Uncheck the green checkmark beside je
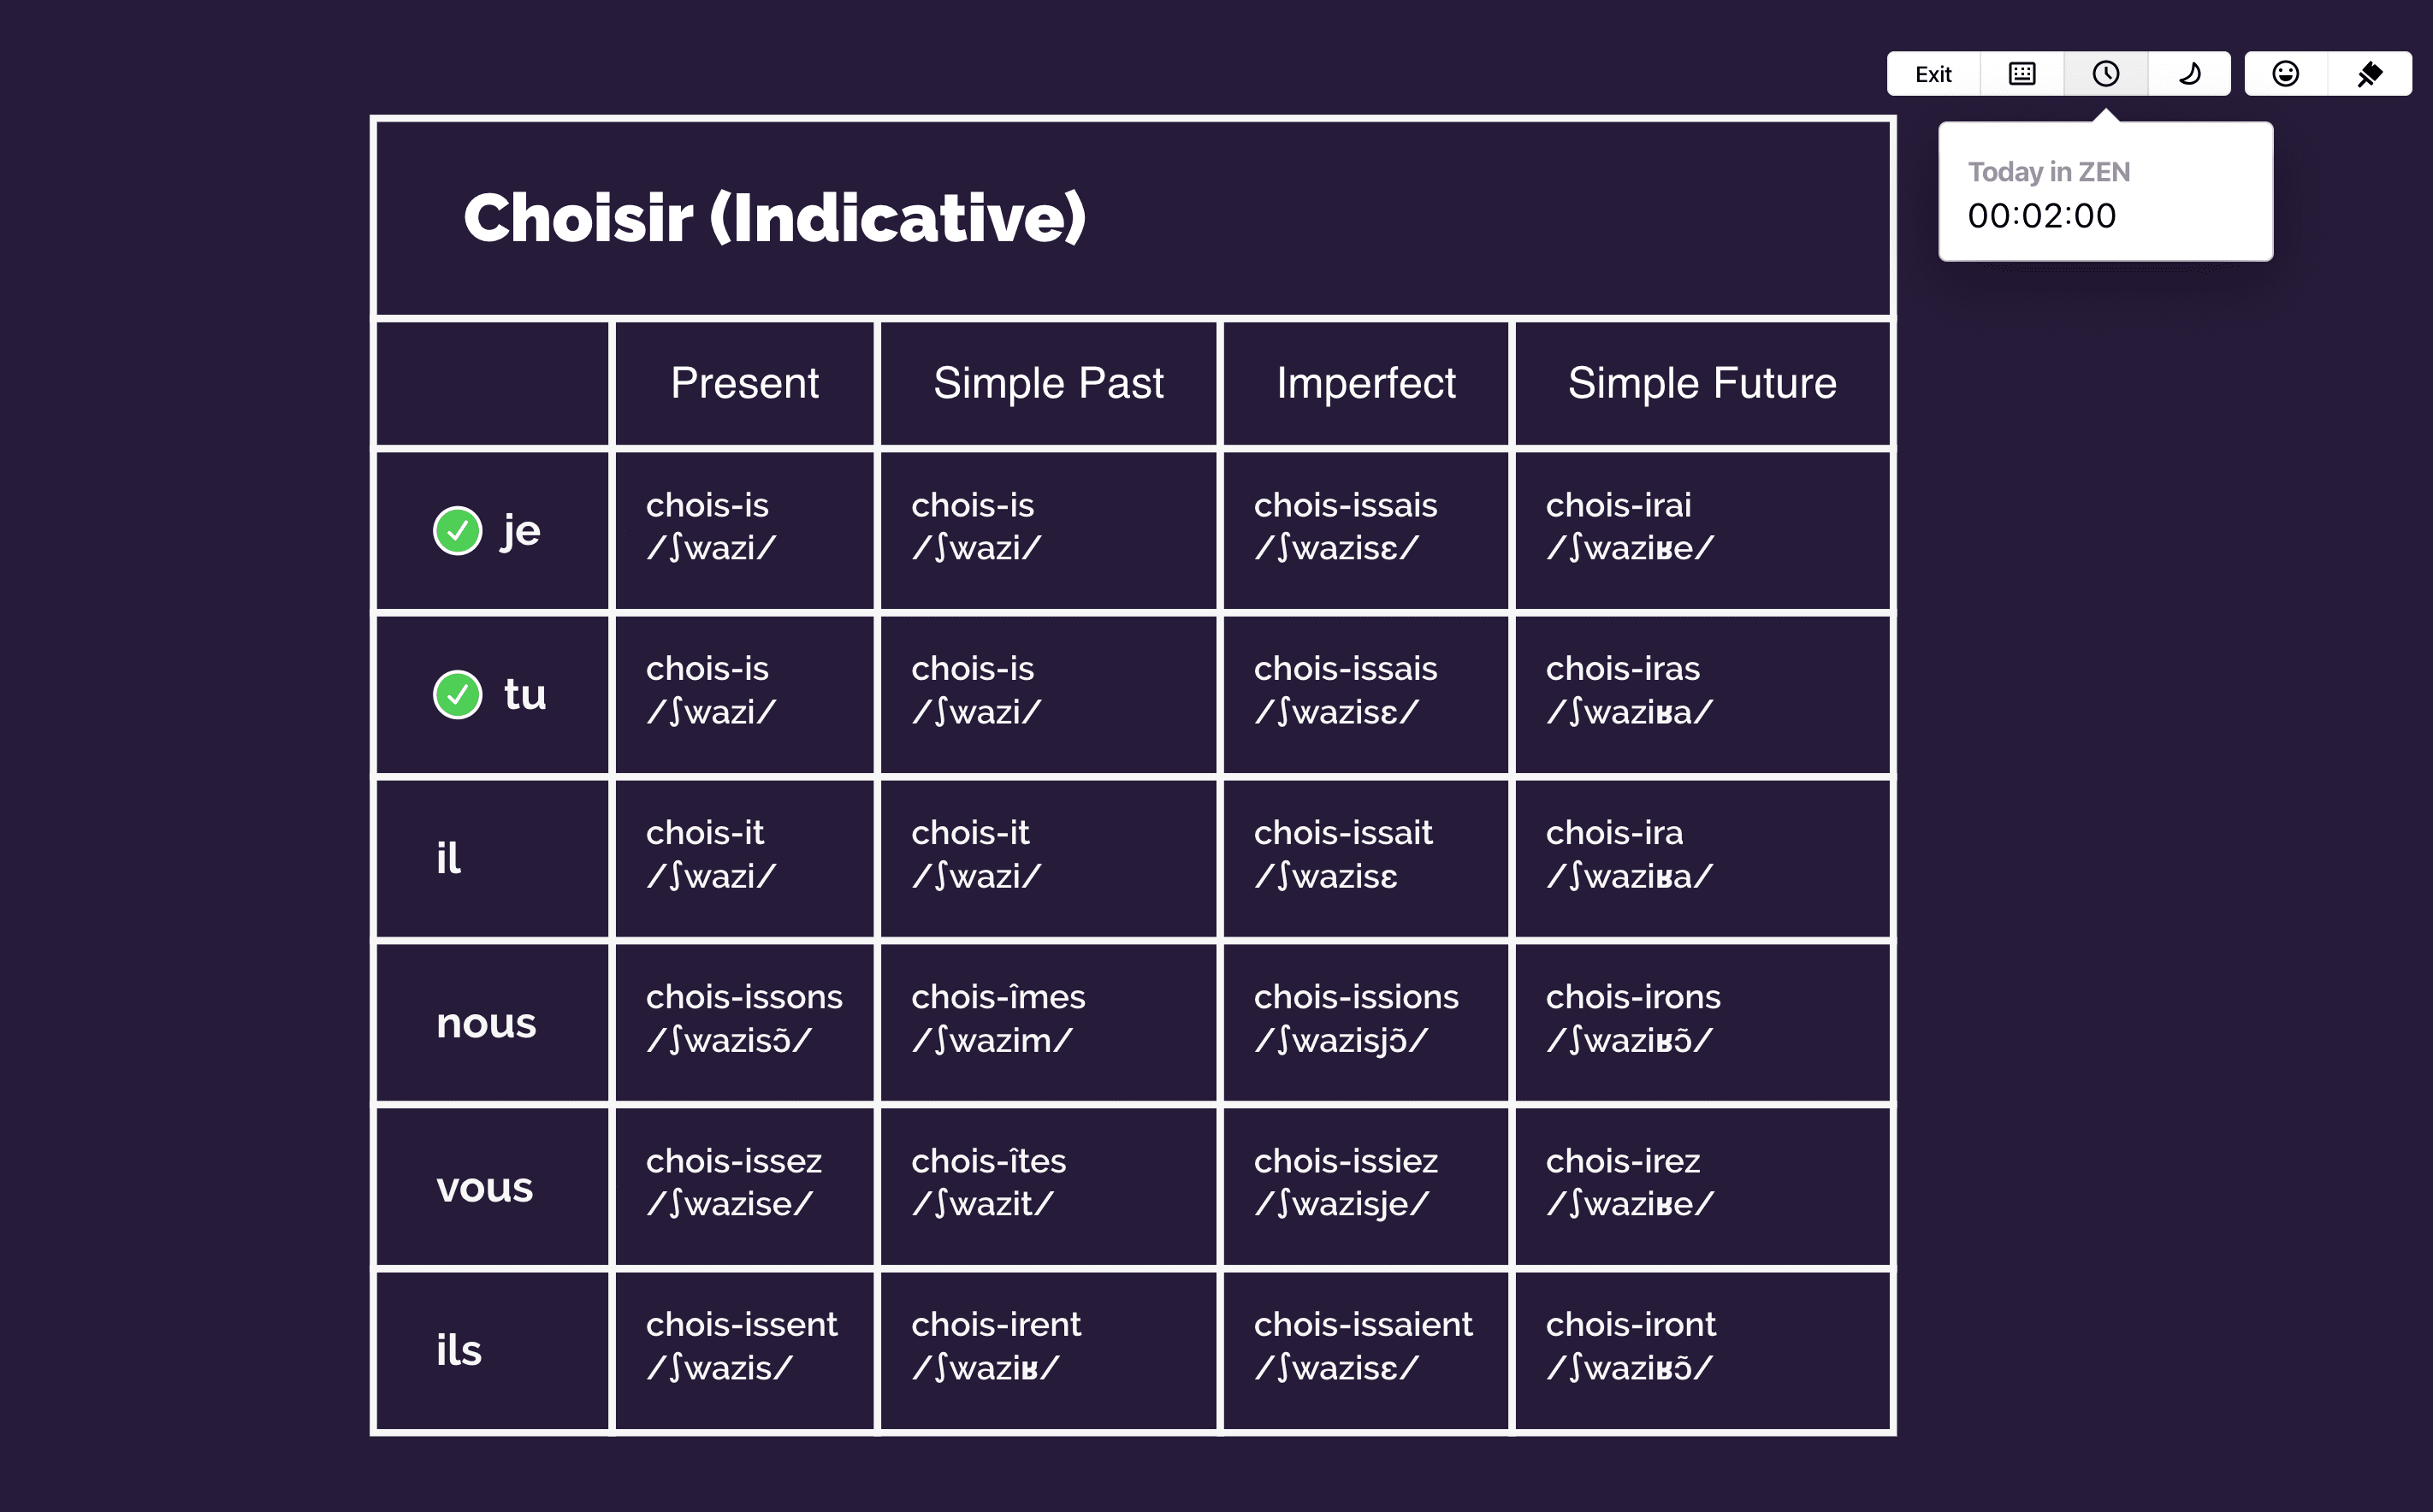The image size is (2433, 1512). tap(458, 531)
